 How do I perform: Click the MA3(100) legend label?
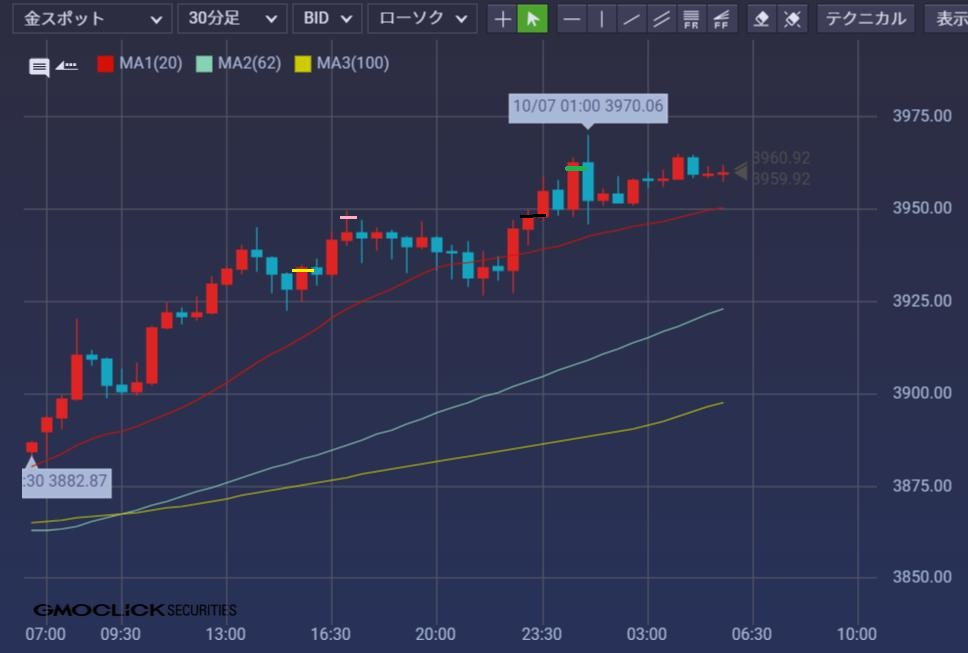[x=352, y=64]
